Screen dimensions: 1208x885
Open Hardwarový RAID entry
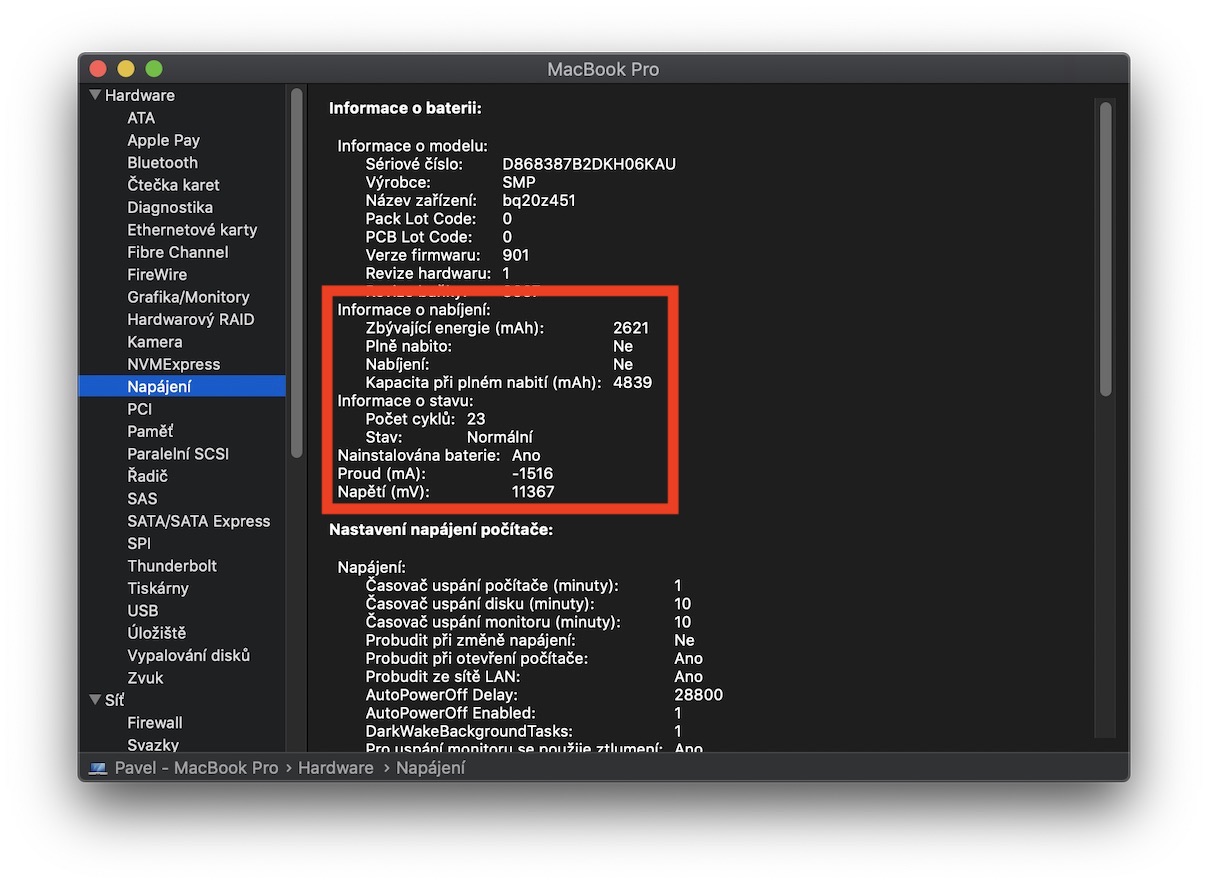click(190, 319)
